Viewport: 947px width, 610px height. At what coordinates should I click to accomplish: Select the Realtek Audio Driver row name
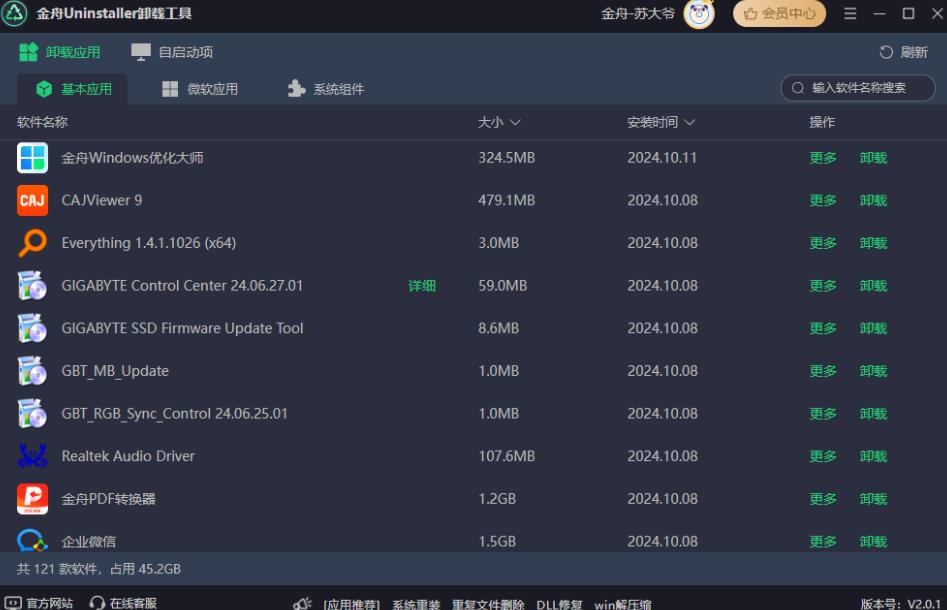click(x=128, y=457)
